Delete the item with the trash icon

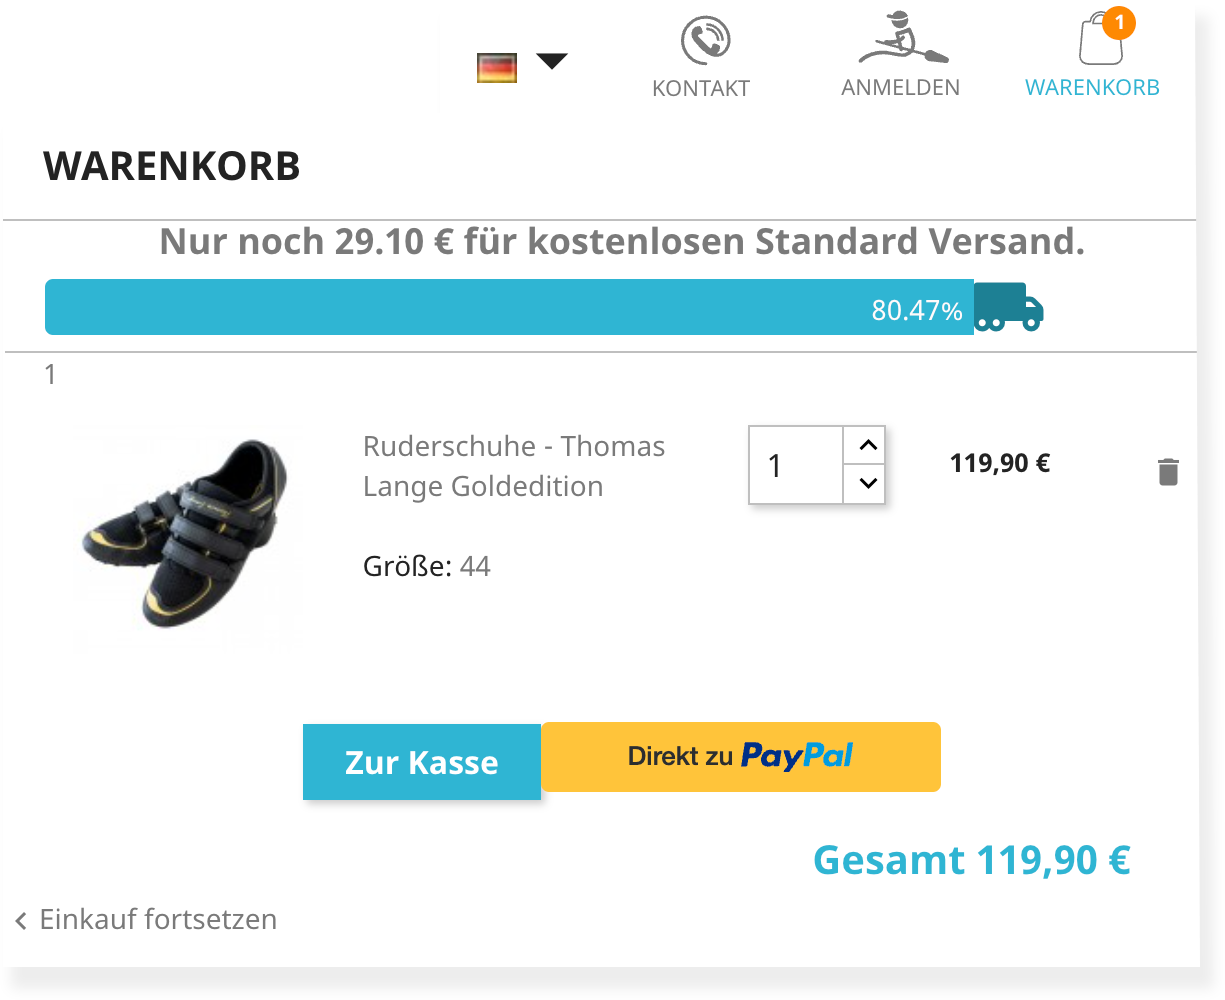[1168, 472]
